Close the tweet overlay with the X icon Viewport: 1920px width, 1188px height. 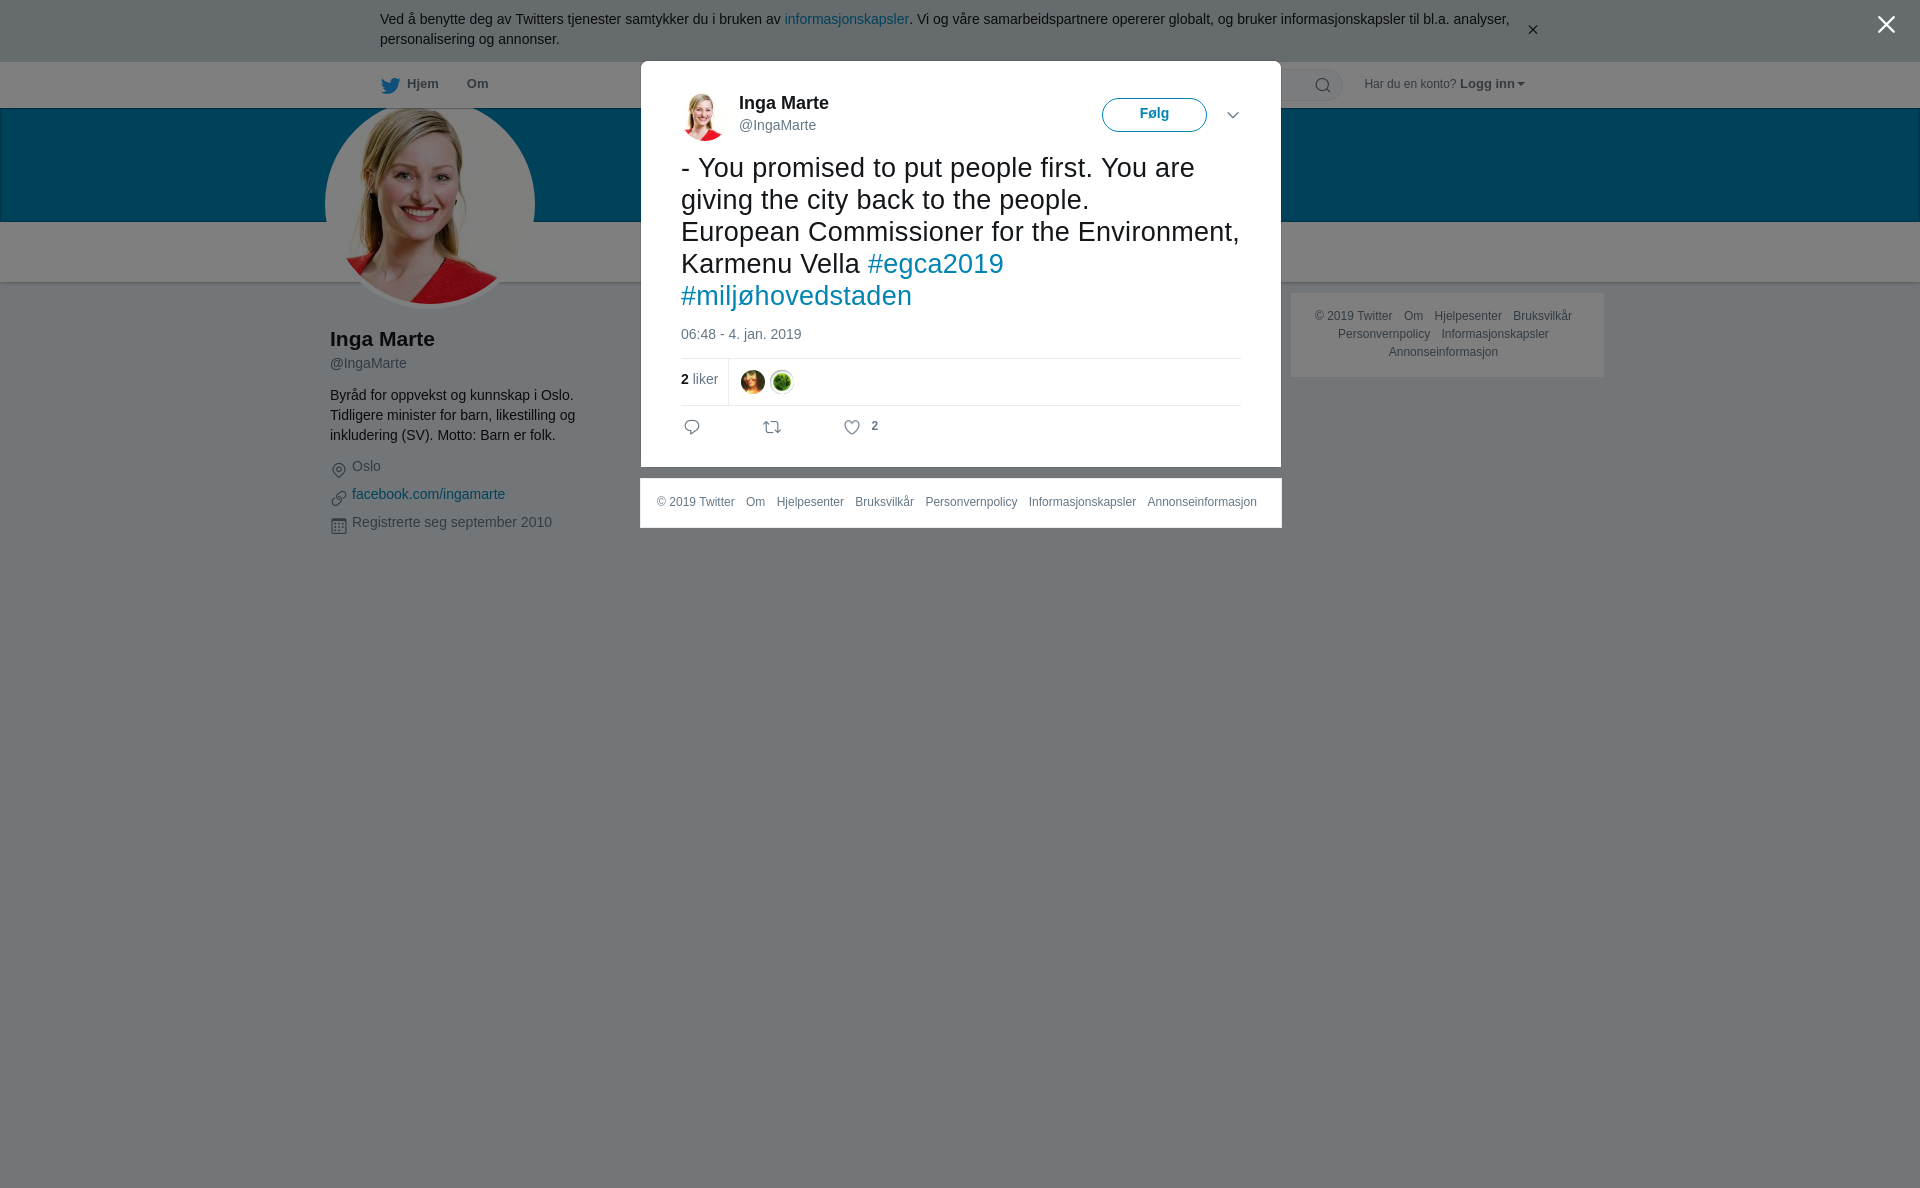coord(1886,25)
